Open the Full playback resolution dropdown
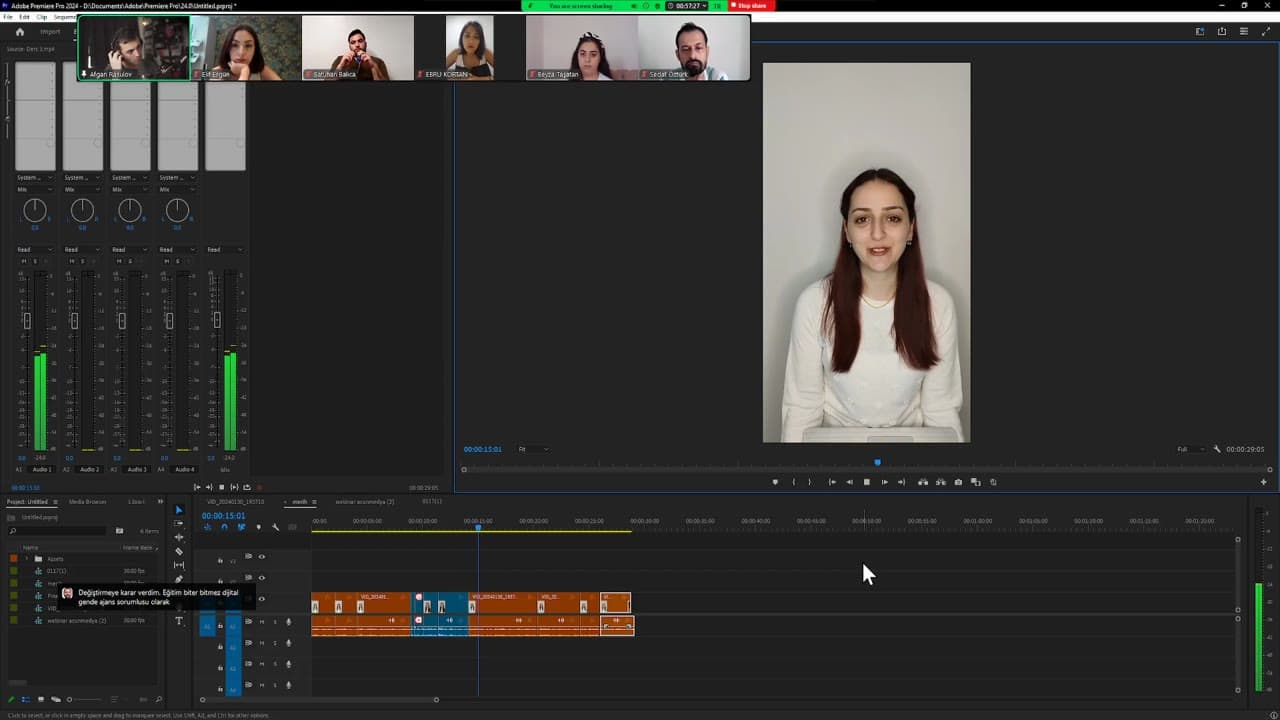This screenshot has height=720, width=1280. pos(1190,449)
